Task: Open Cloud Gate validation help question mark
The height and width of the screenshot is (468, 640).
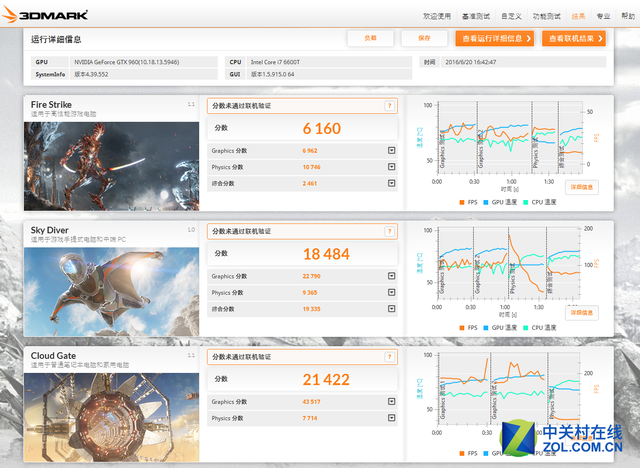Action: (390, 357)
